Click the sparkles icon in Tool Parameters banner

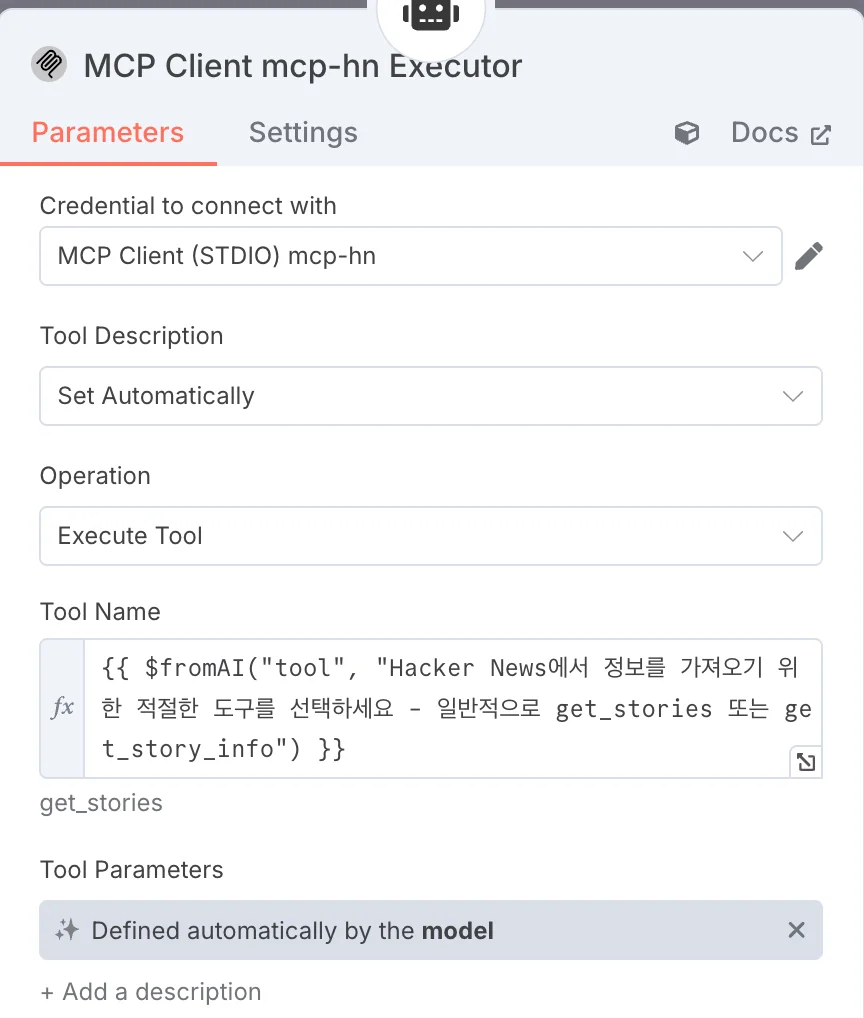[66, 930]
